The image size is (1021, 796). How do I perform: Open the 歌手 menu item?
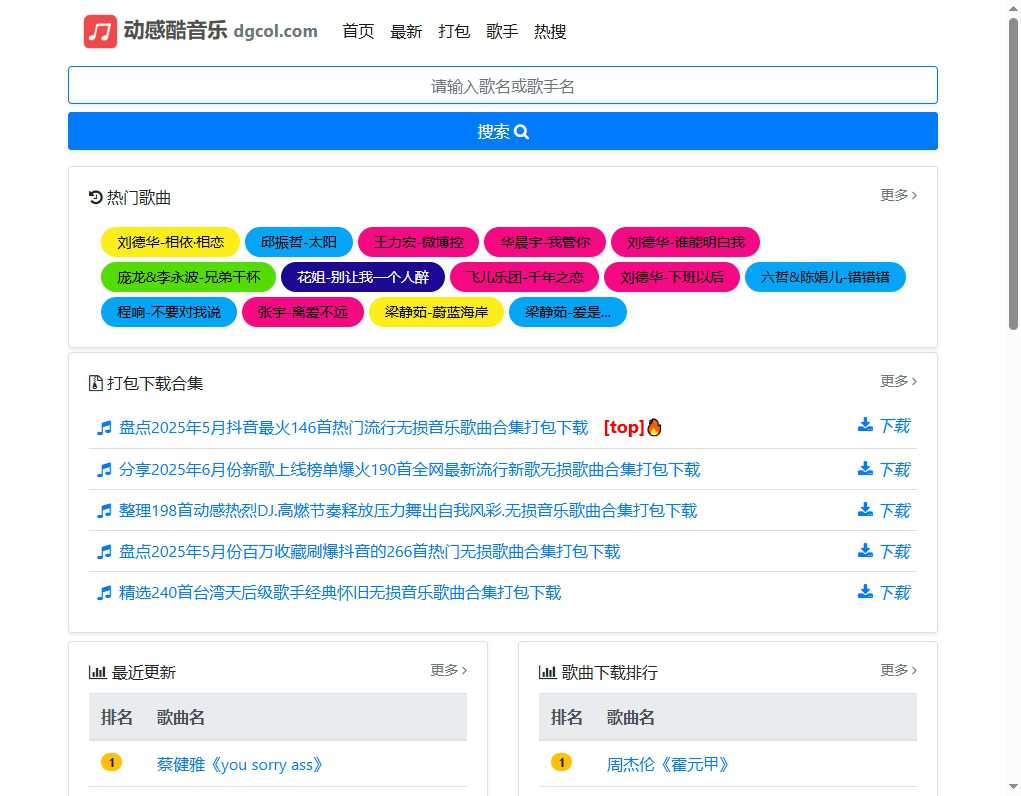(502, 31)
